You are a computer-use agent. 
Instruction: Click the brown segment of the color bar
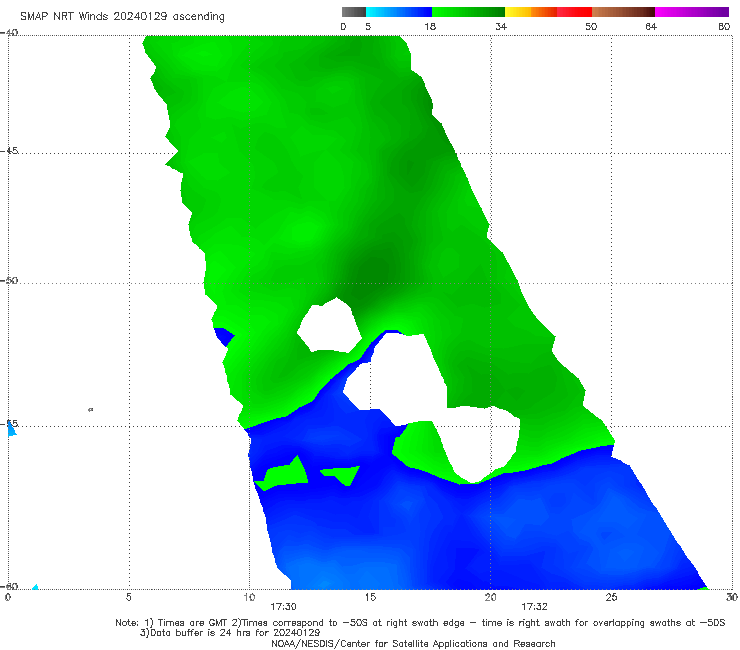(623, 12)
